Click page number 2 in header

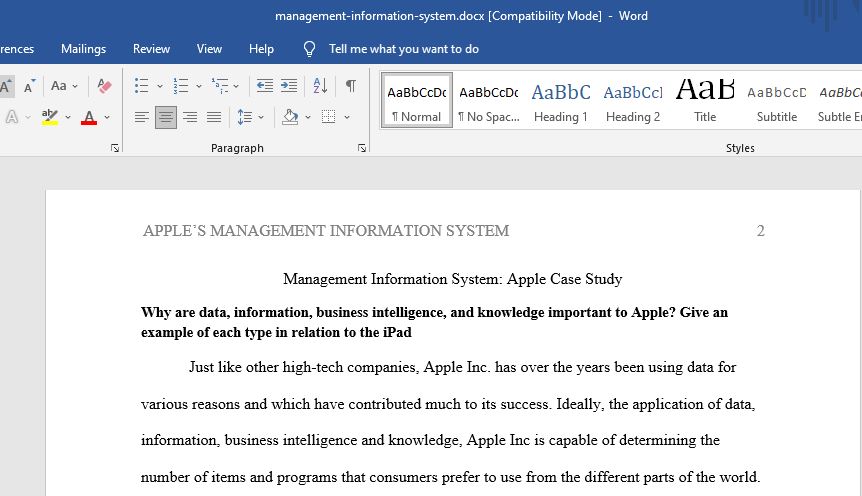point(760,230)
